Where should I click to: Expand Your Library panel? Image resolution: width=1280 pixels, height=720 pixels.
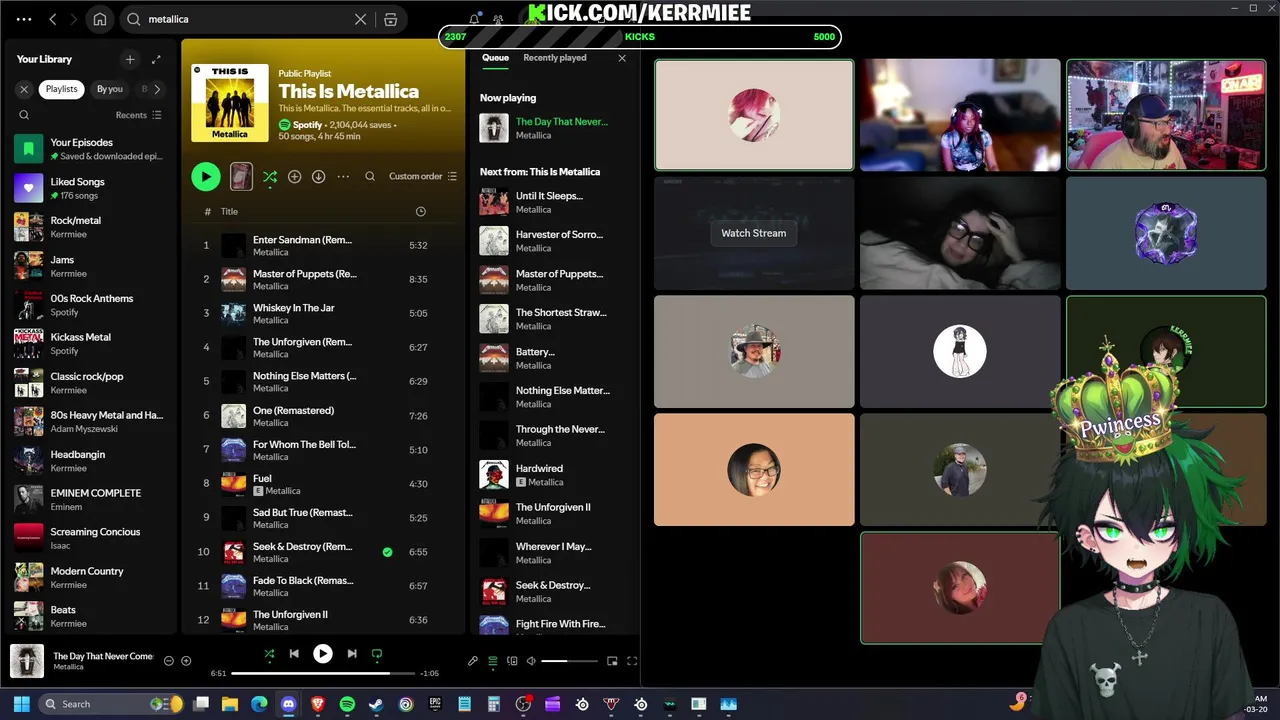click(156, 59)
